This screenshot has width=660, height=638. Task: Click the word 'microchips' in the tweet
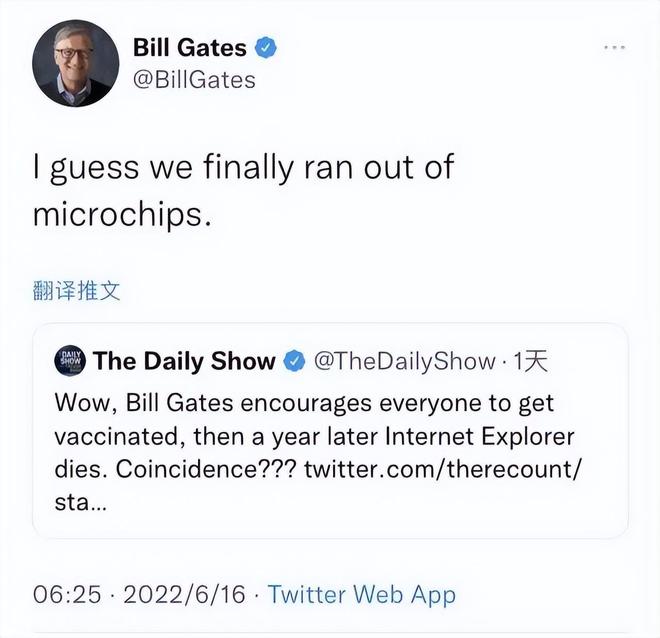click(118, 214)
